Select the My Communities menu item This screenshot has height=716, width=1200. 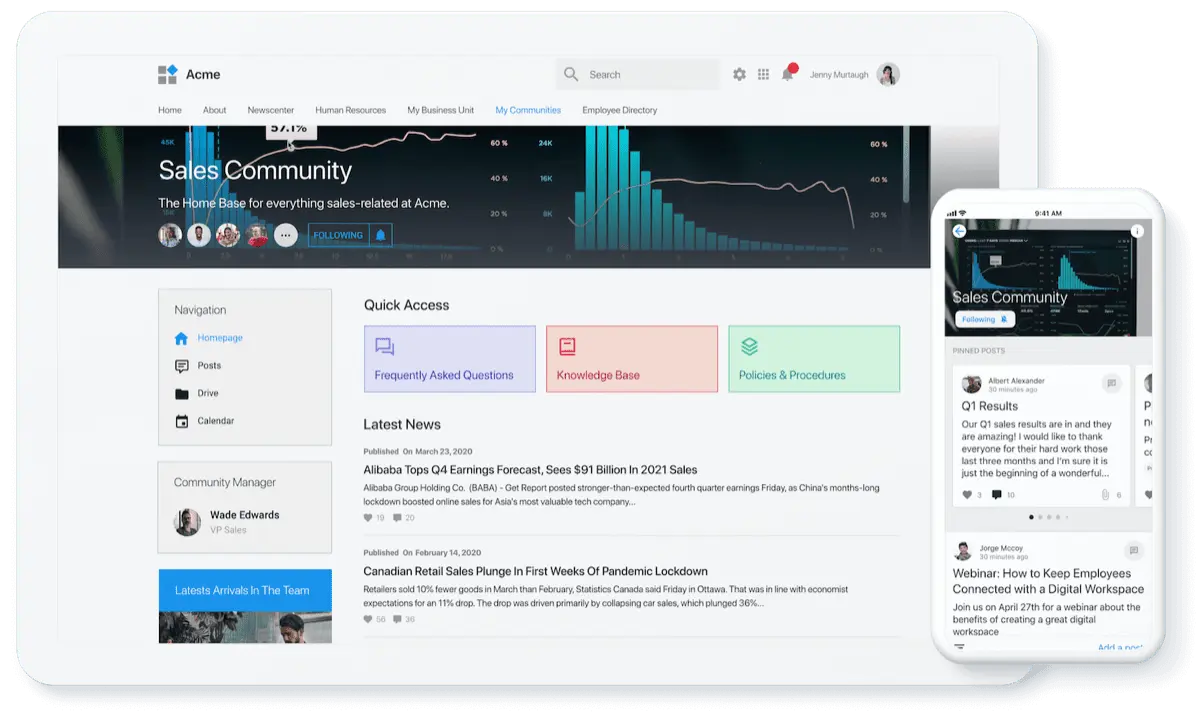pos(528,110)
